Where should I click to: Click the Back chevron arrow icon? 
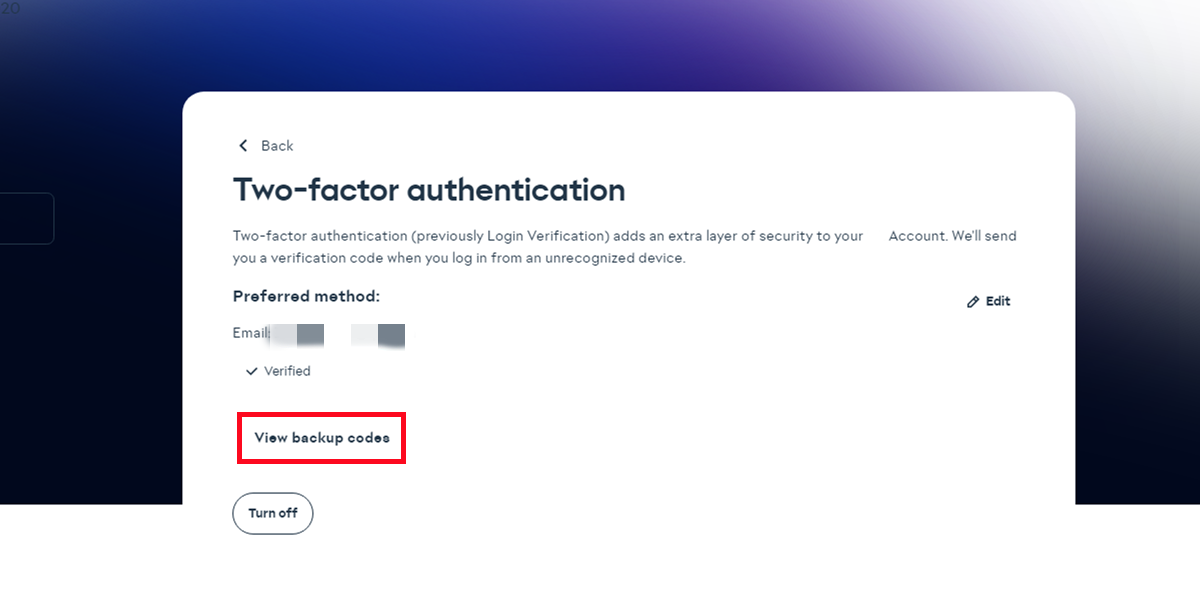243,146
